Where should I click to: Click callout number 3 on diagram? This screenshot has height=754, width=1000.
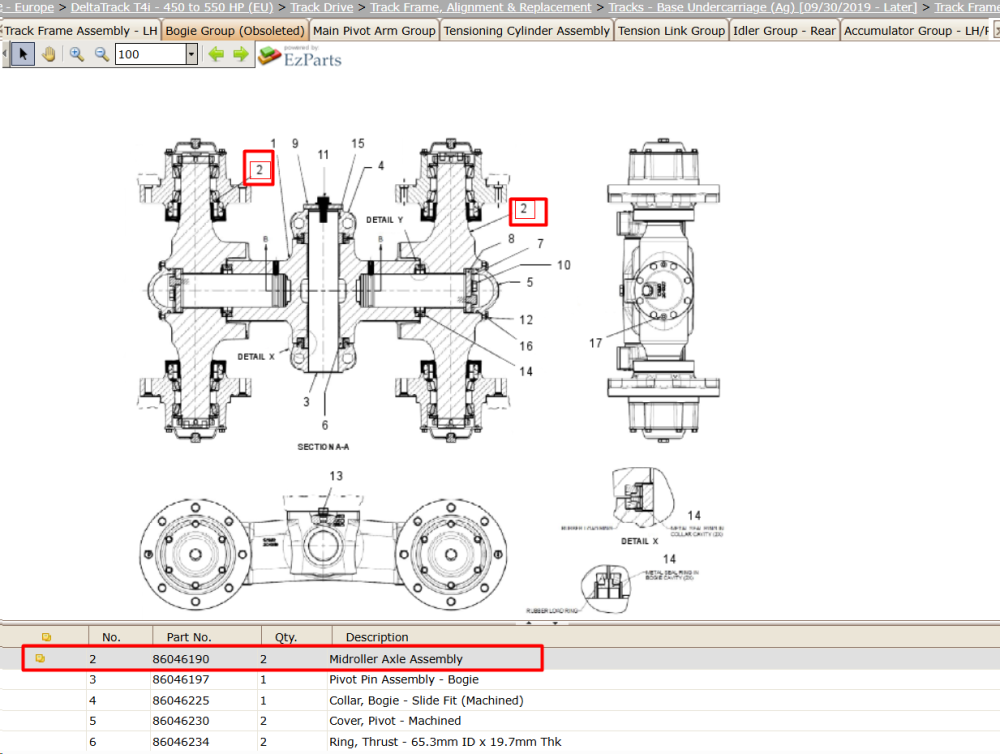[x=306, y=402]
